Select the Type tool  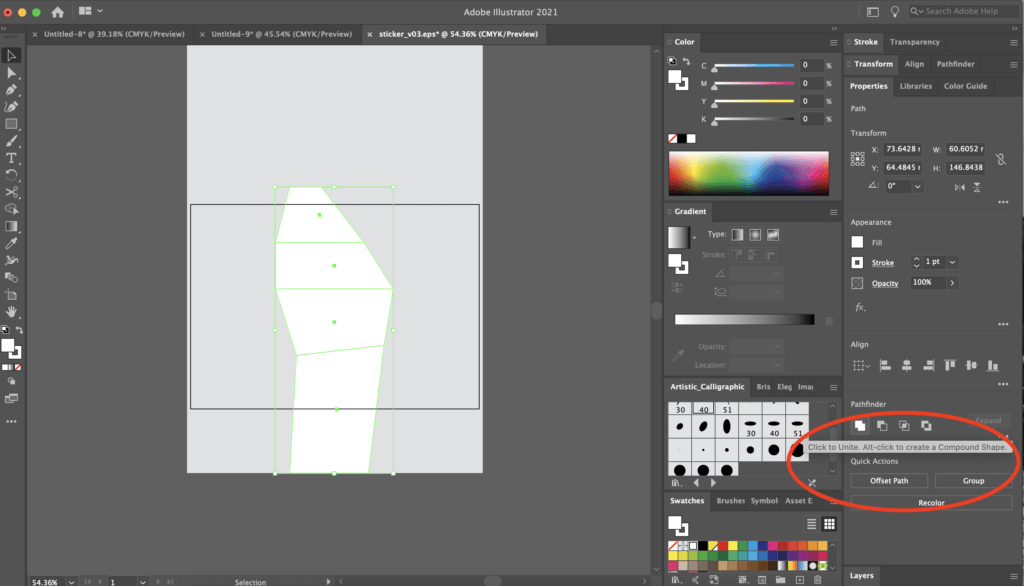coord(11,158)
